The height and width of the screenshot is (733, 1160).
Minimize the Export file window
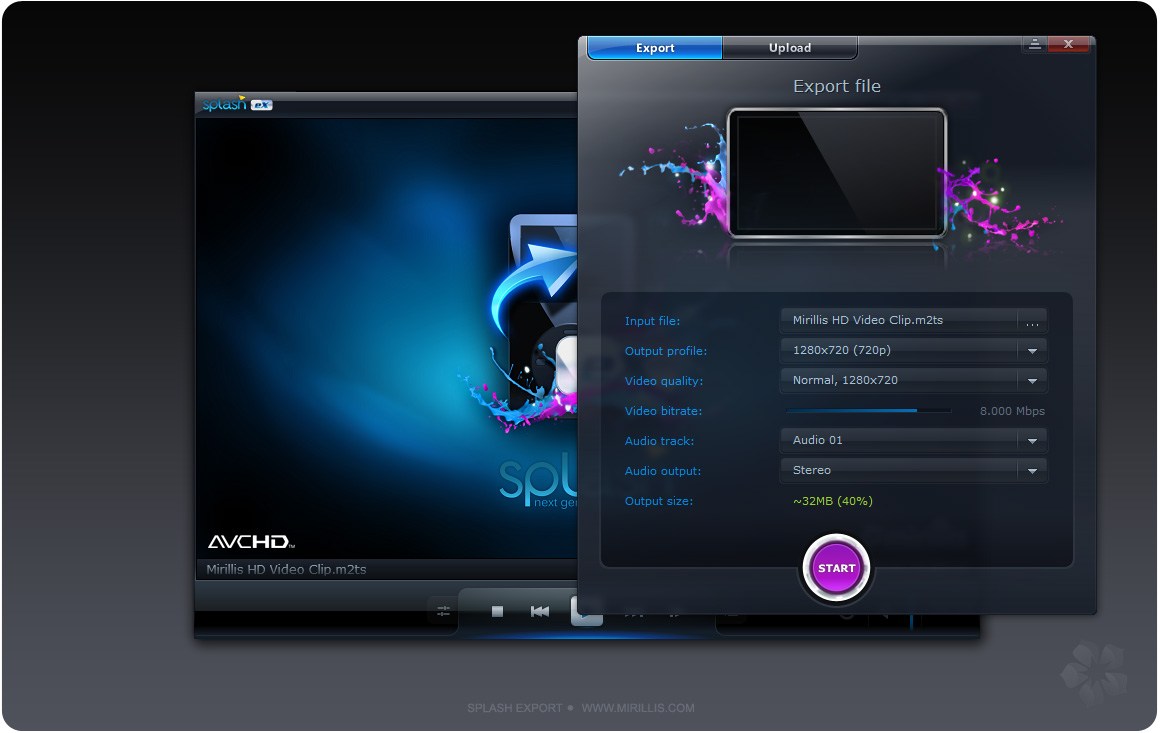coord(1035,44)
